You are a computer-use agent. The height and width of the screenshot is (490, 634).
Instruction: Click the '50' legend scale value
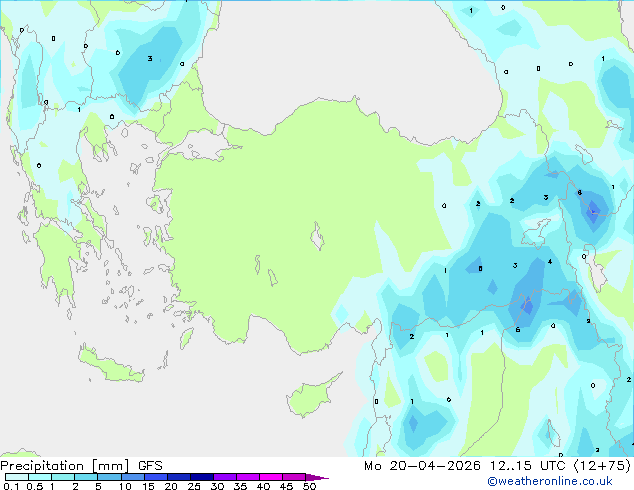coord(309,486)
